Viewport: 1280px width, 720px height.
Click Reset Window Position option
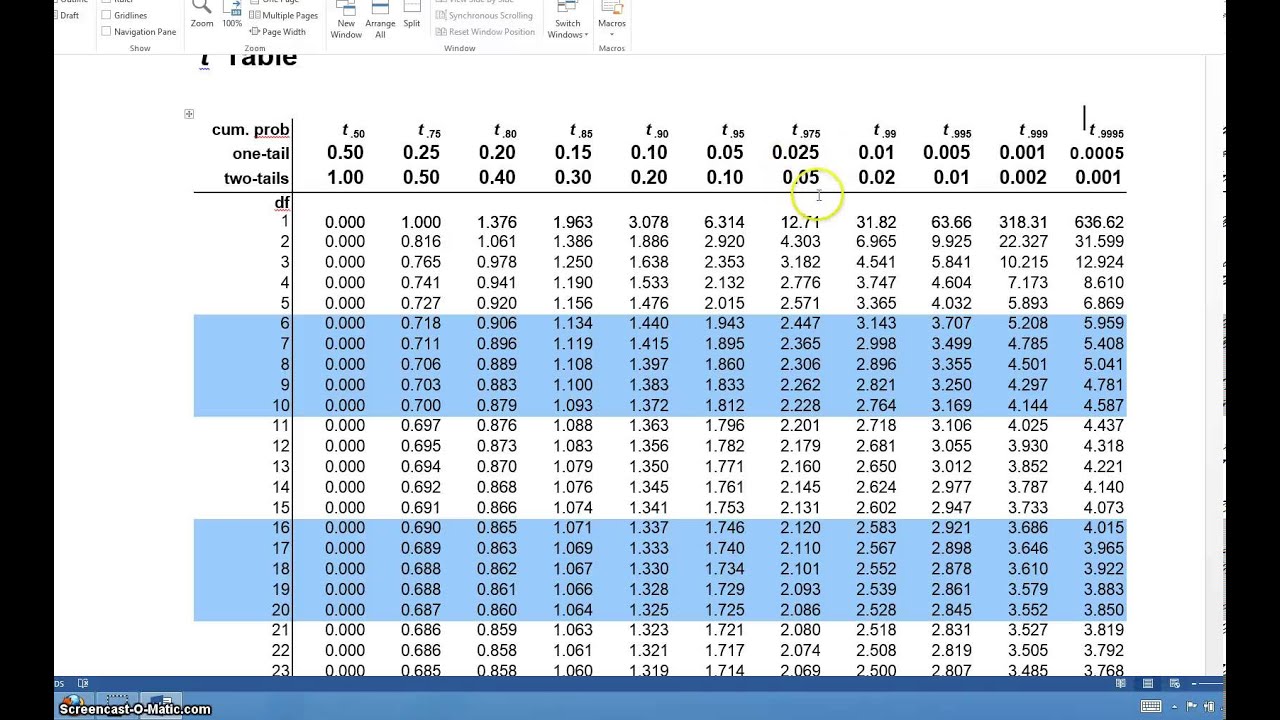click(485, 32)
